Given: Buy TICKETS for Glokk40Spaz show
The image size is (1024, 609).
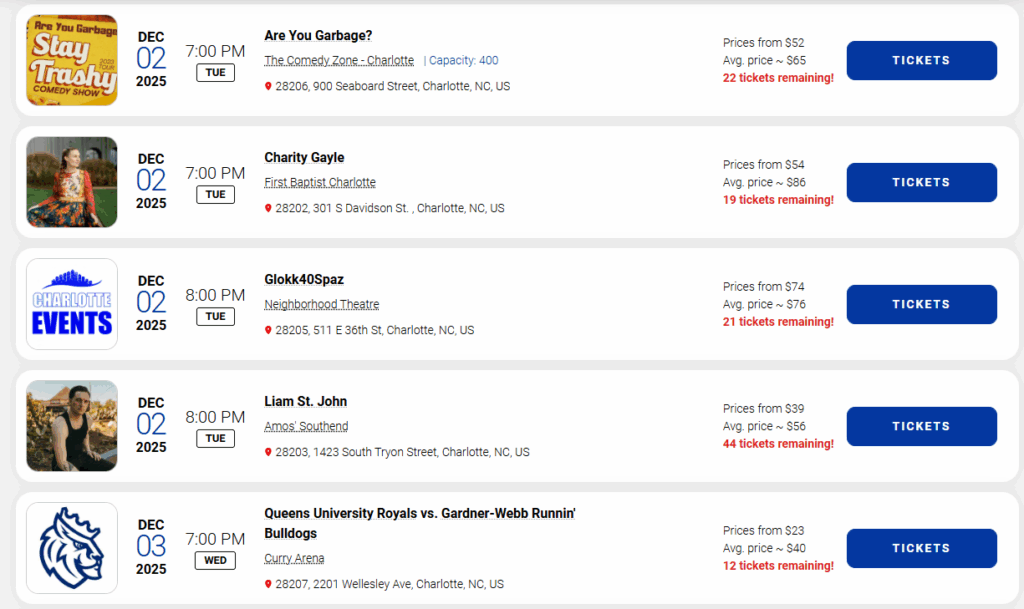Looking at the screenshot, I should 921,304.
